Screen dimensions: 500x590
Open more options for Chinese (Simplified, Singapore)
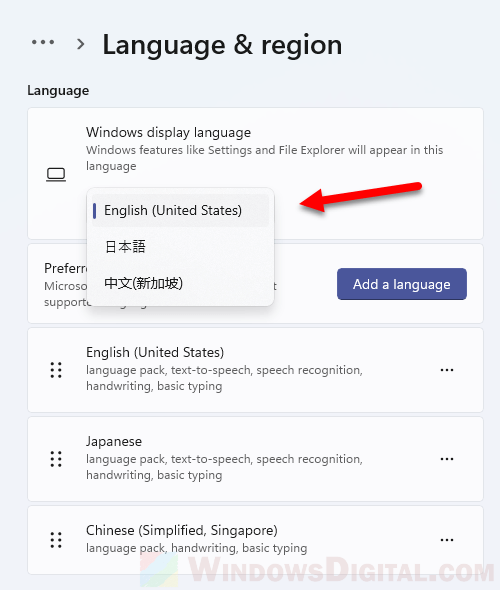pos(447,540)
